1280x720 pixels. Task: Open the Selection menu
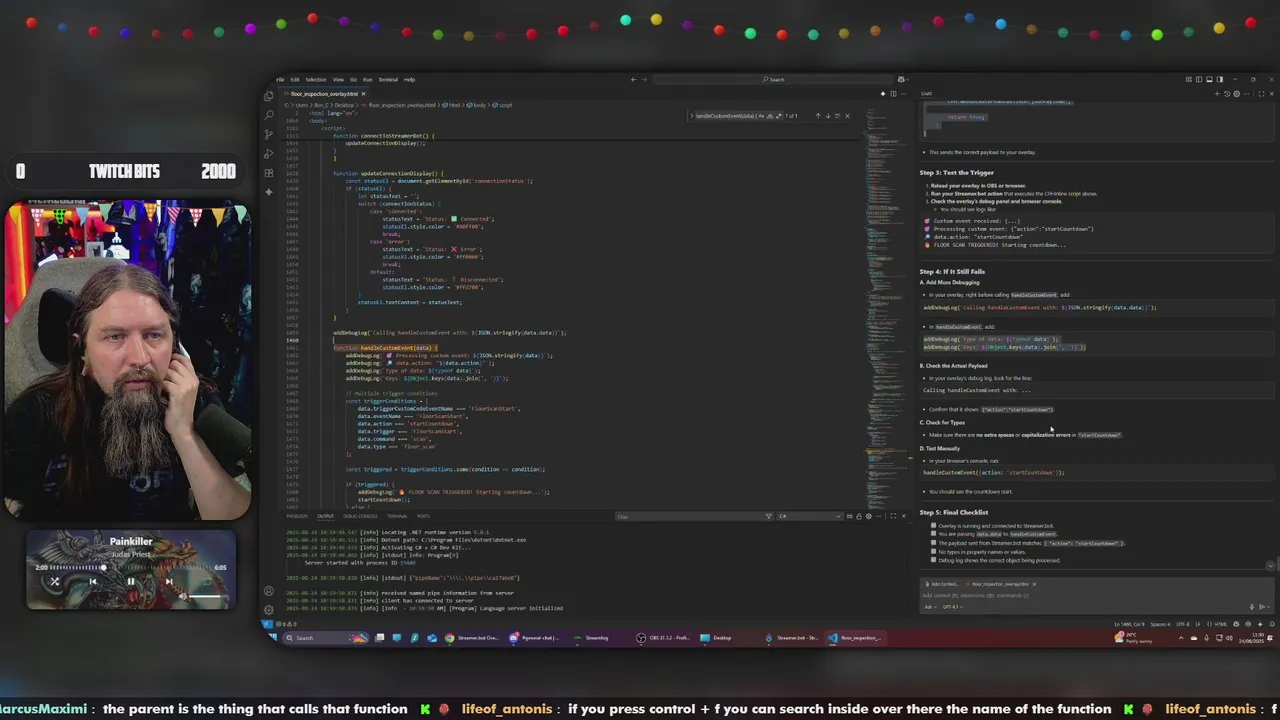click(x=316, y=79)
